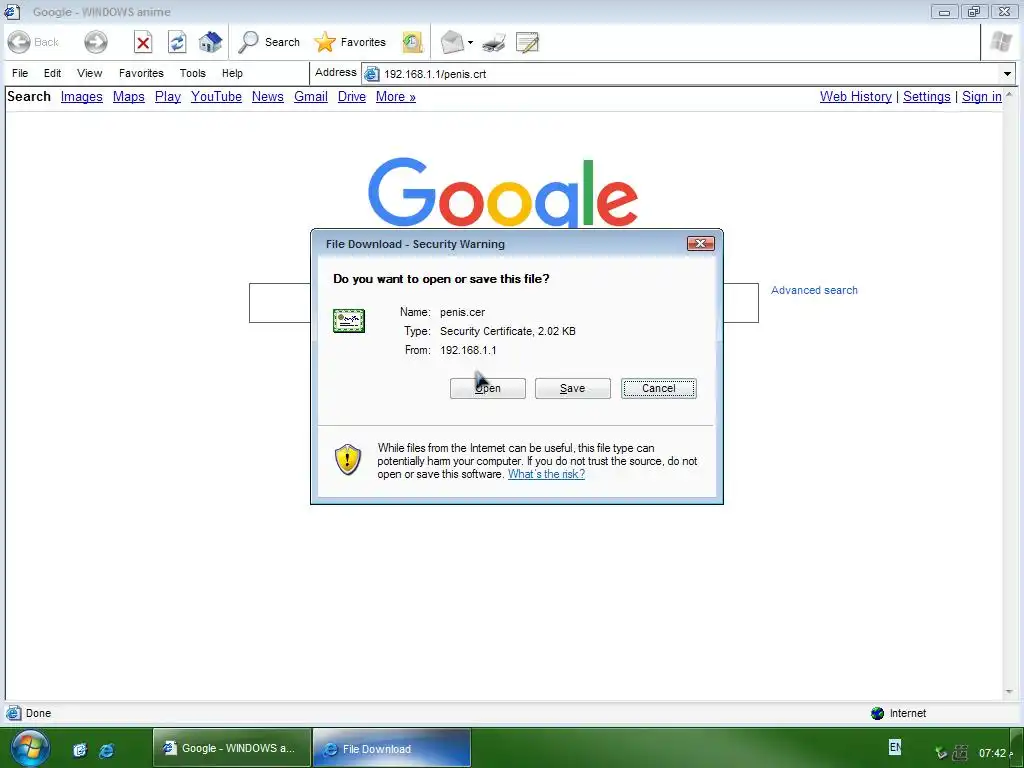This screenshot has width=1024, height=768.
Task: Go to the Home page icon
Action: coord(210,42)
